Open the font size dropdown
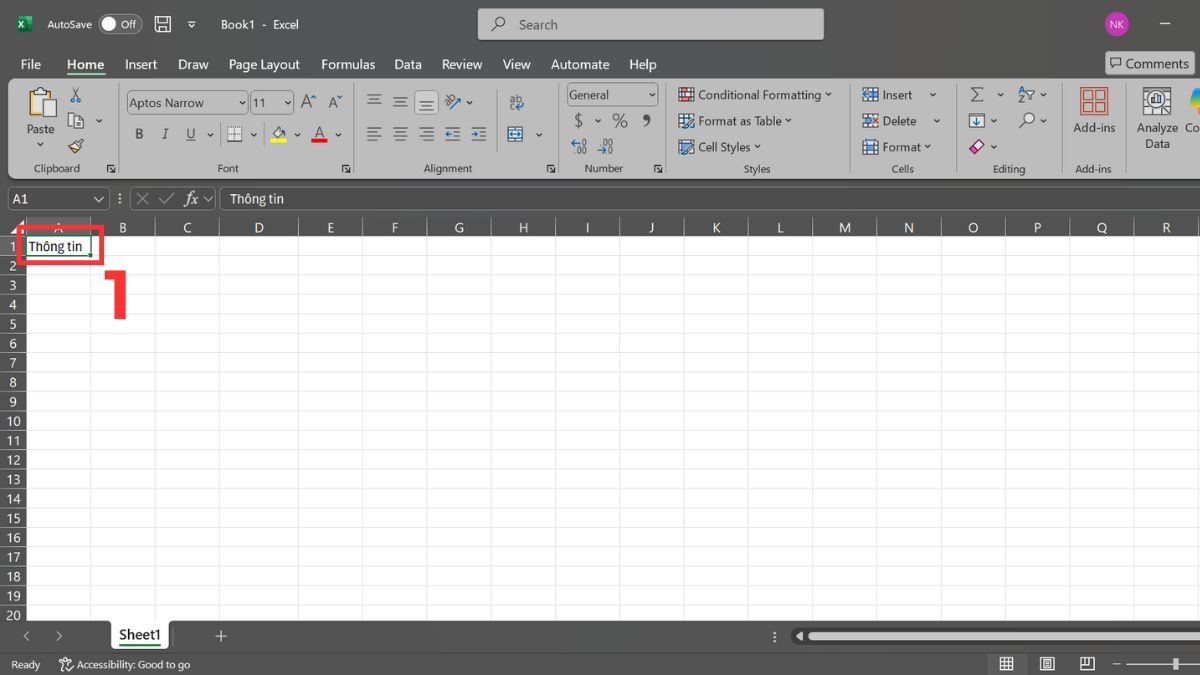The width and height of the screenshot is (1200, 675). [286, 102]
